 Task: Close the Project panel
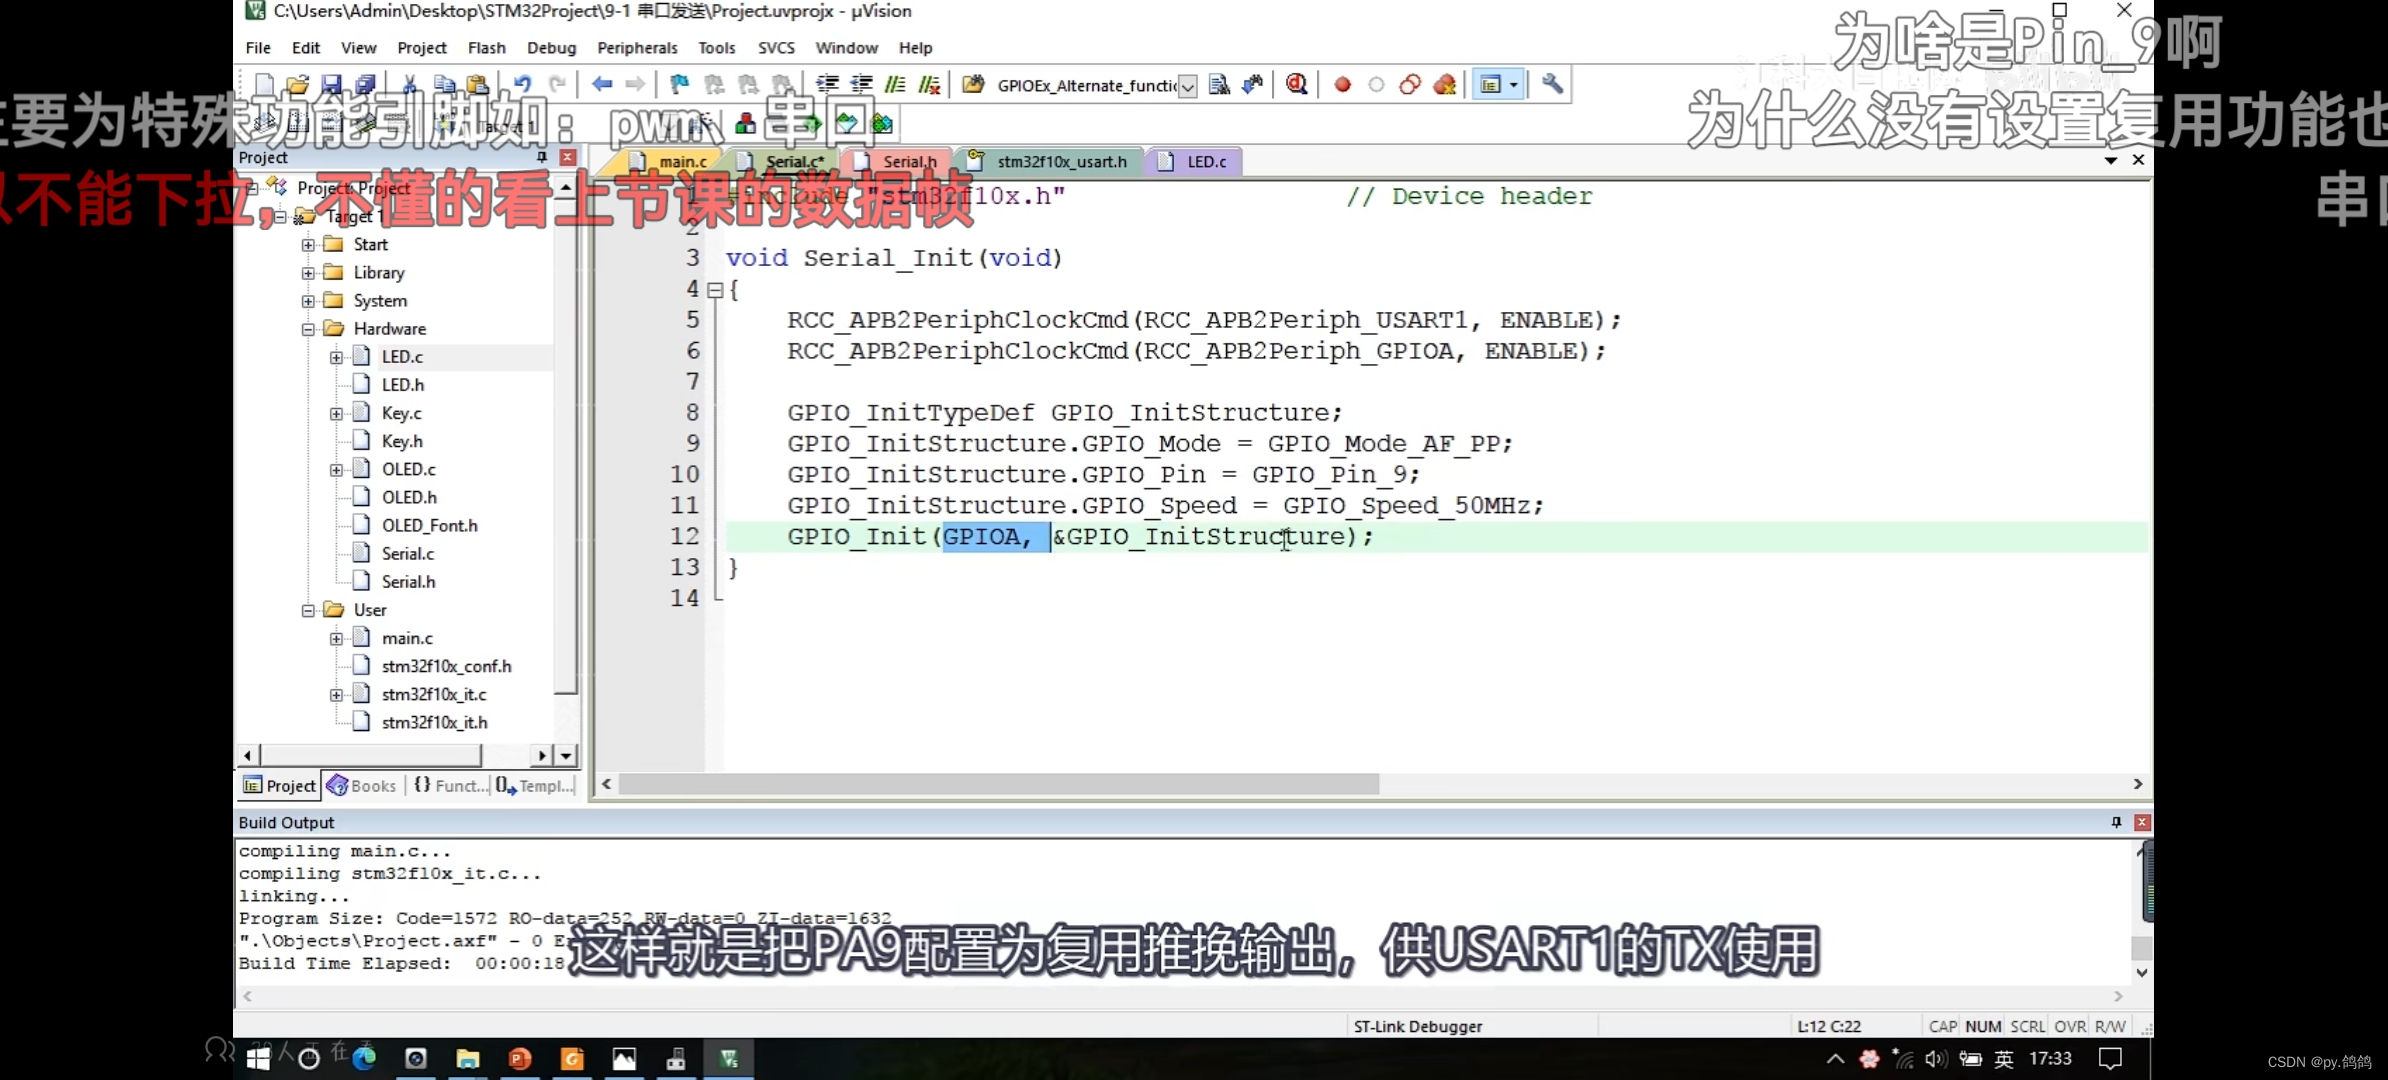pos(568,157)
